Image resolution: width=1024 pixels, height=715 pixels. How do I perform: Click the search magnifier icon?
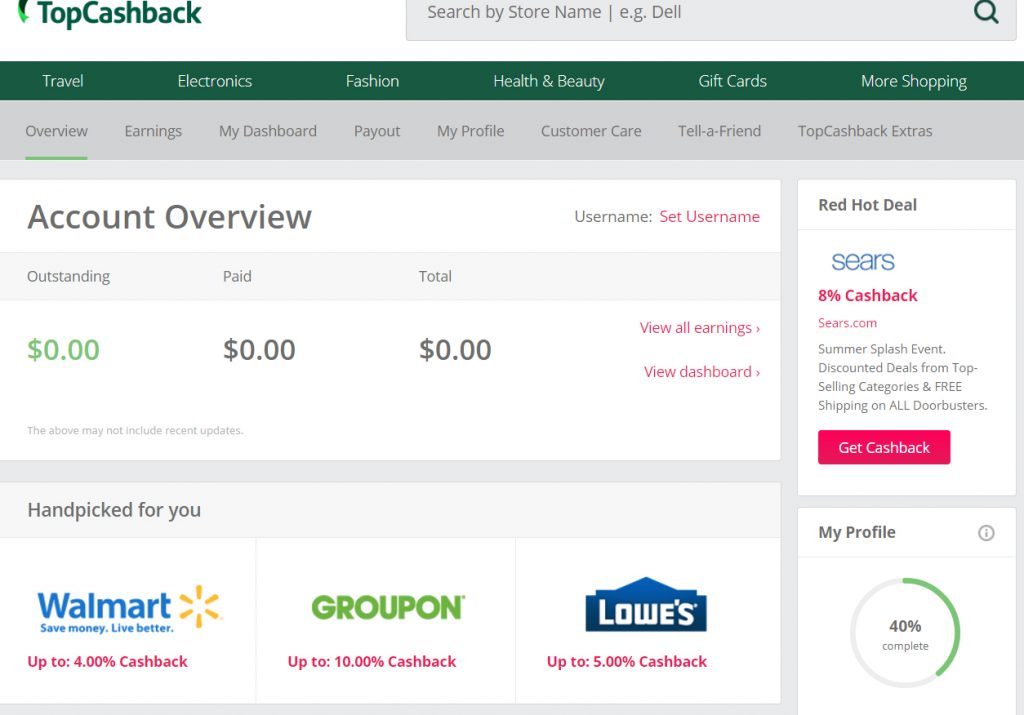click(986, 13)
